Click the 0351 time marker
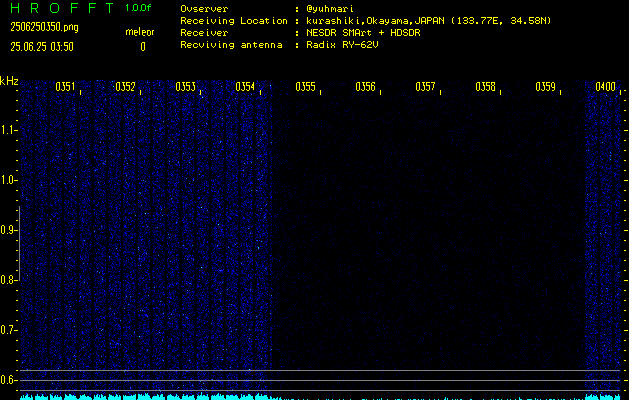Screen dimensions: 629x400 (65, 87)
